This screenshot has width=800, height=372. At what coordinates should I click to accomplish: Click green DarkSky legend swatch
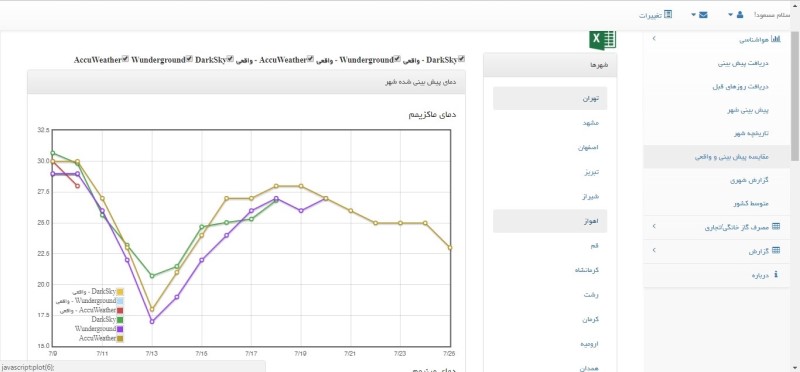point(120,319)
